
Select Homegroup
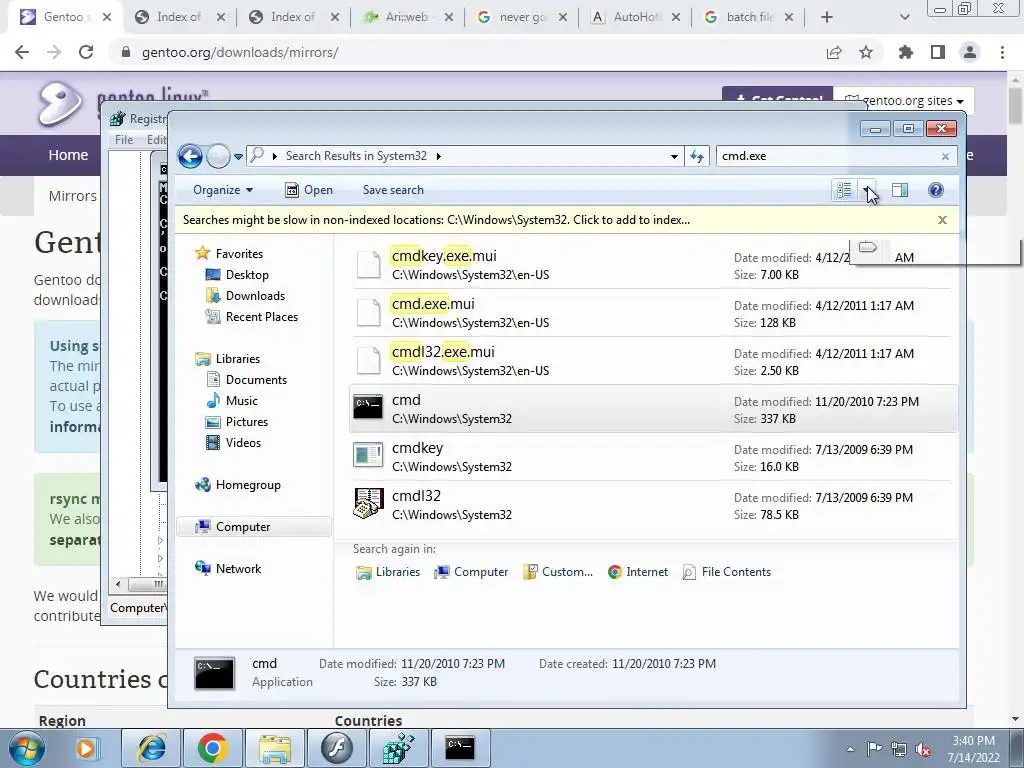pyautogui.click(x=238, y=485)
